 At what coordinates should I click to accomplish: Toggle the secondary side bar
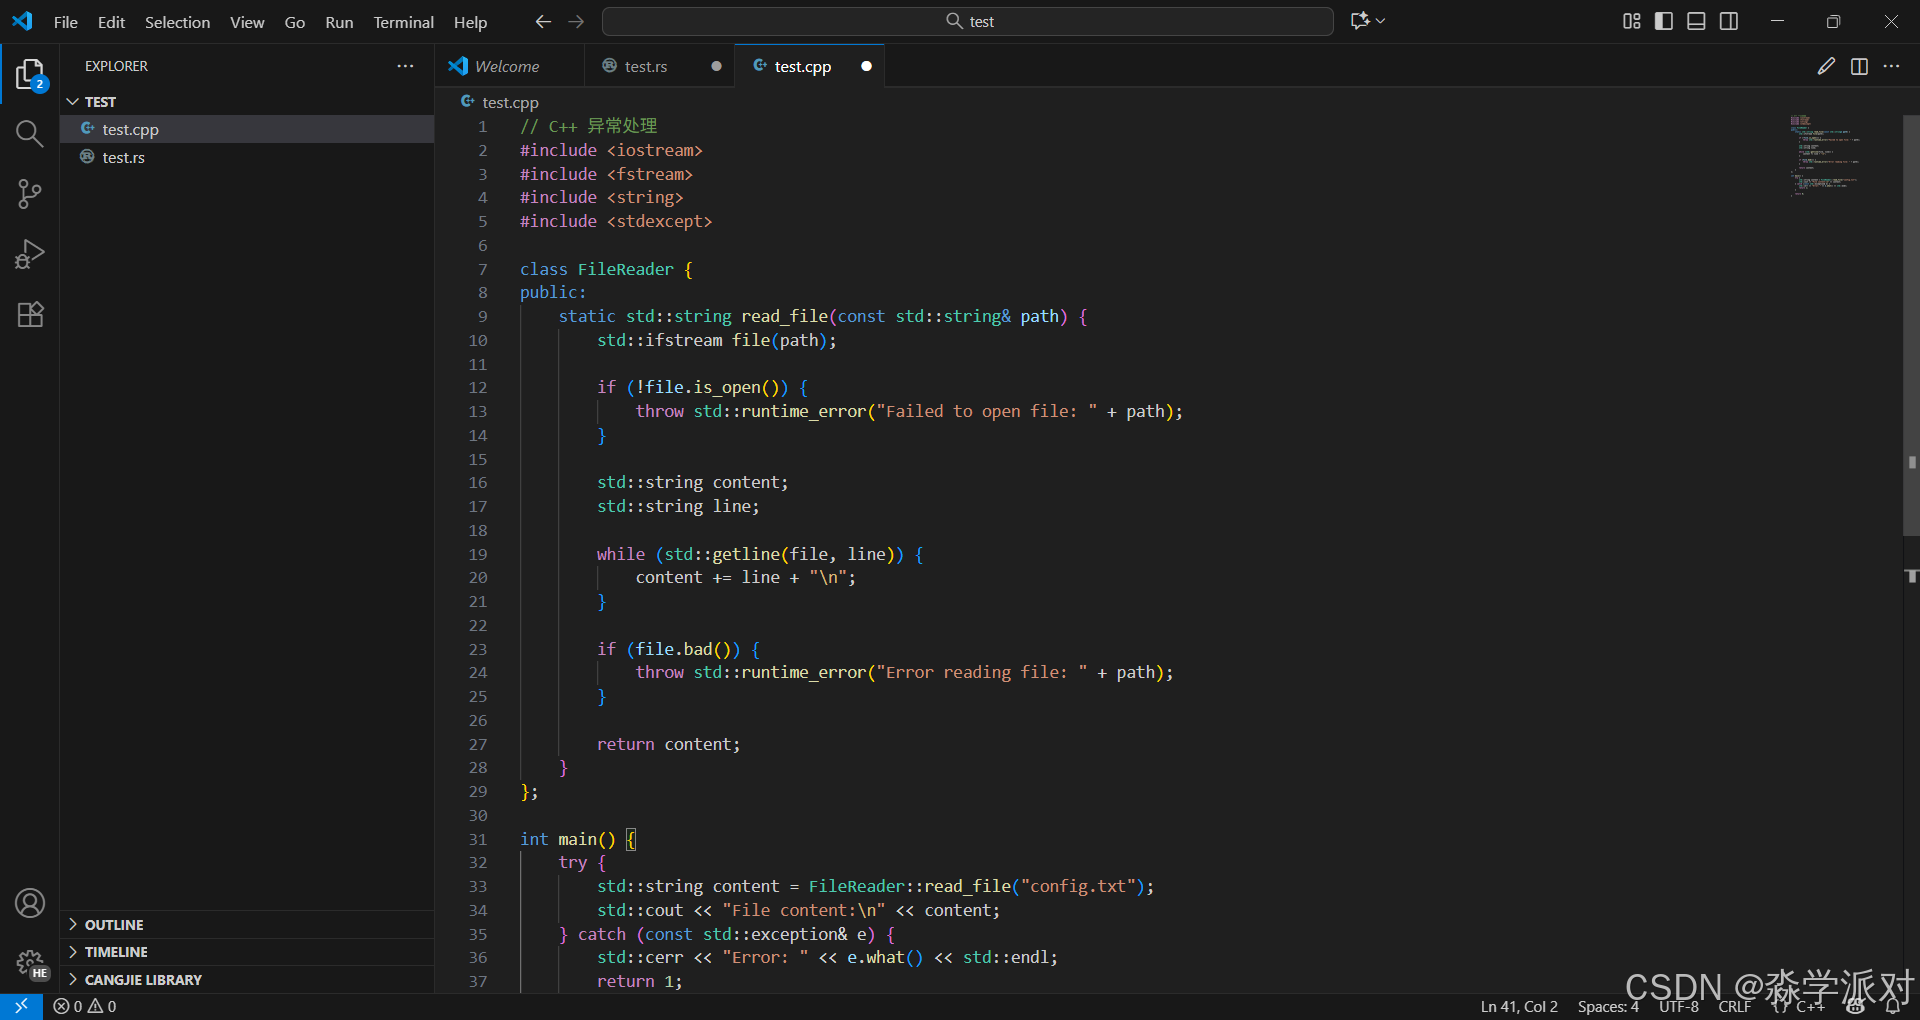click(1729, 21)
